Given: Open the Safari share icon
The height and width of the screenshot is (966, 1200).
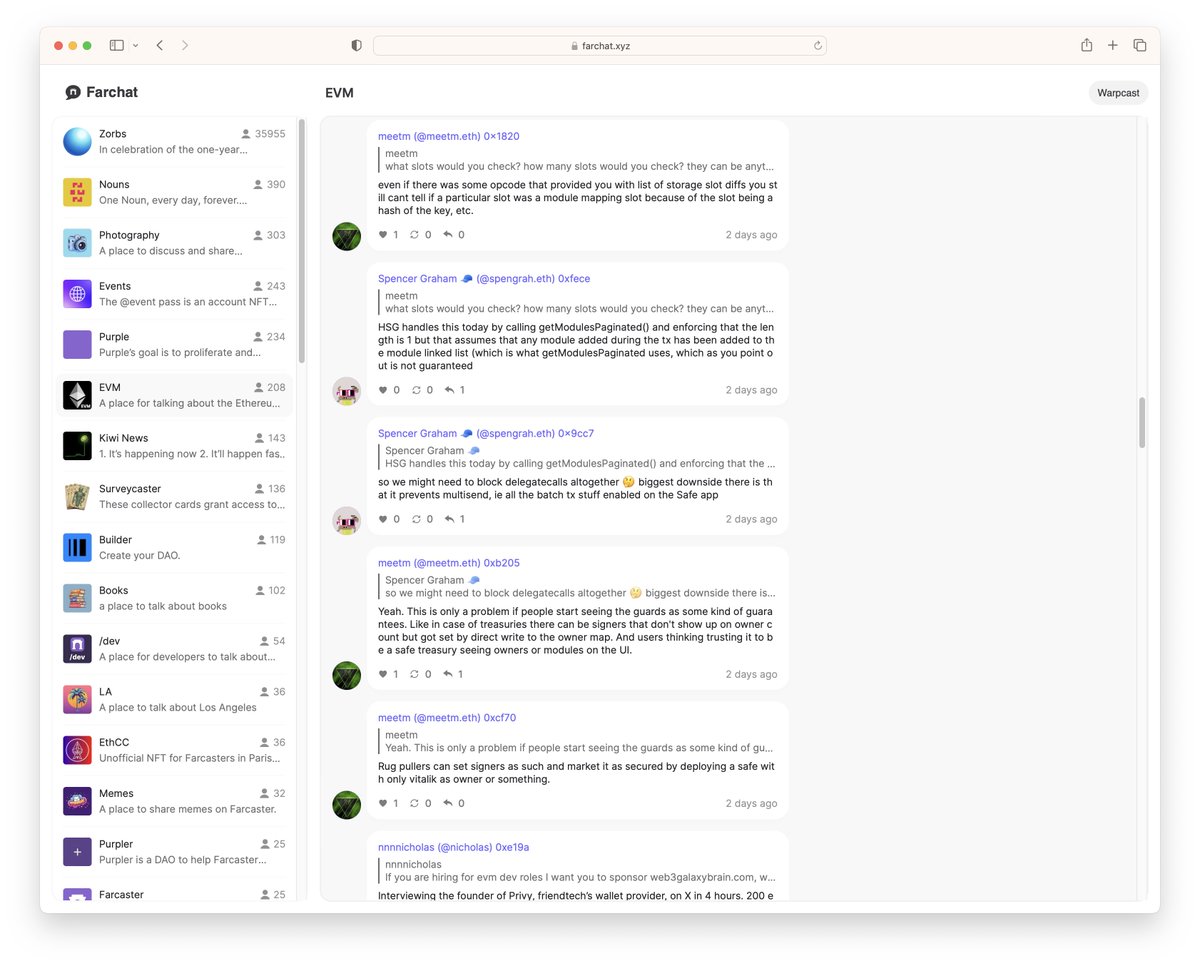Looking at the screenshot, I should point(1087,45).
